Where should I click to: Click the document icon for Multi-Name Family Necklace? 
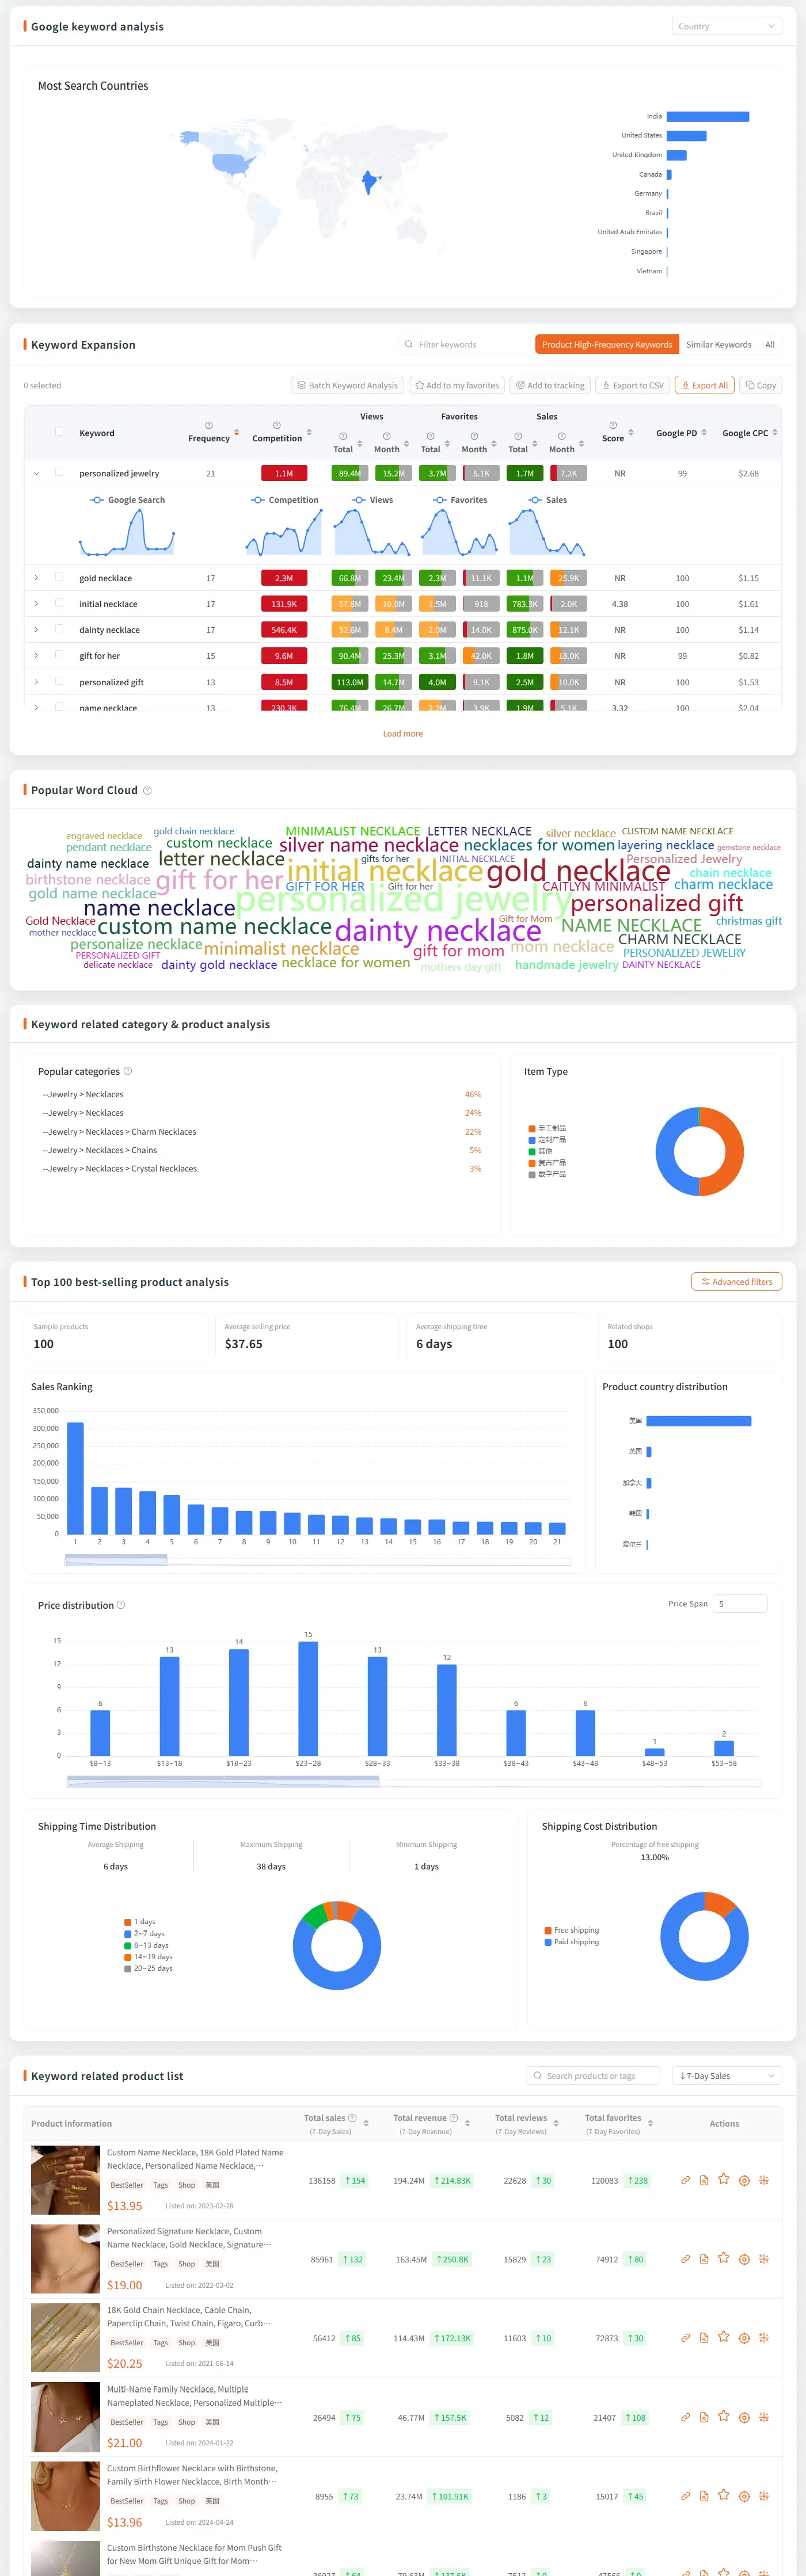(704, 2417)
